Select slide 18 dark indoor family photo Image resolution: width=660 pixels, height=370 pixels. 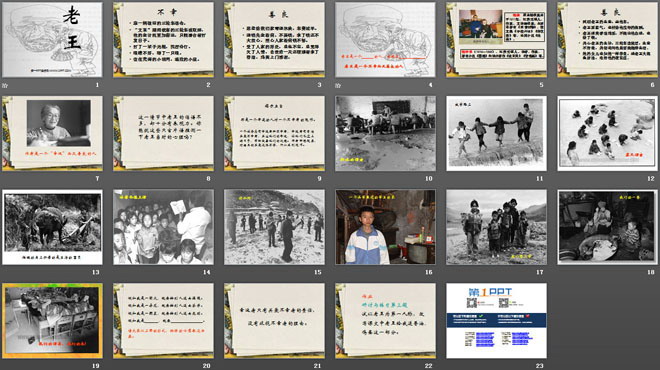[607, 227]
